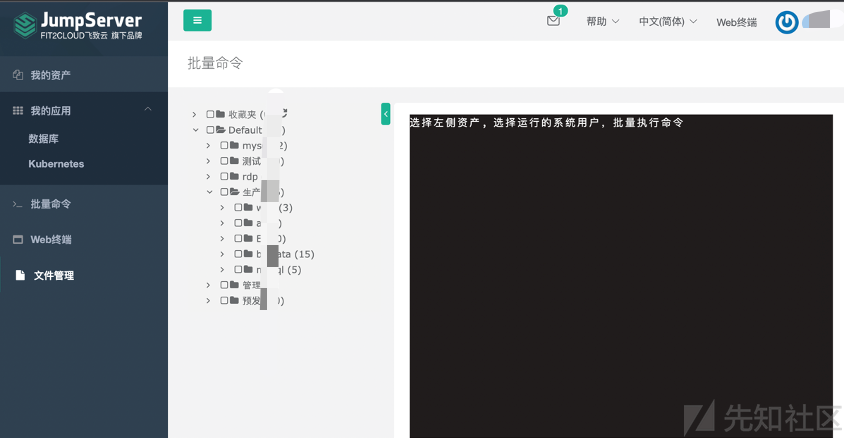Expand the 管理 node
Viewport: 844px width, 438px height.
(208, 285)
